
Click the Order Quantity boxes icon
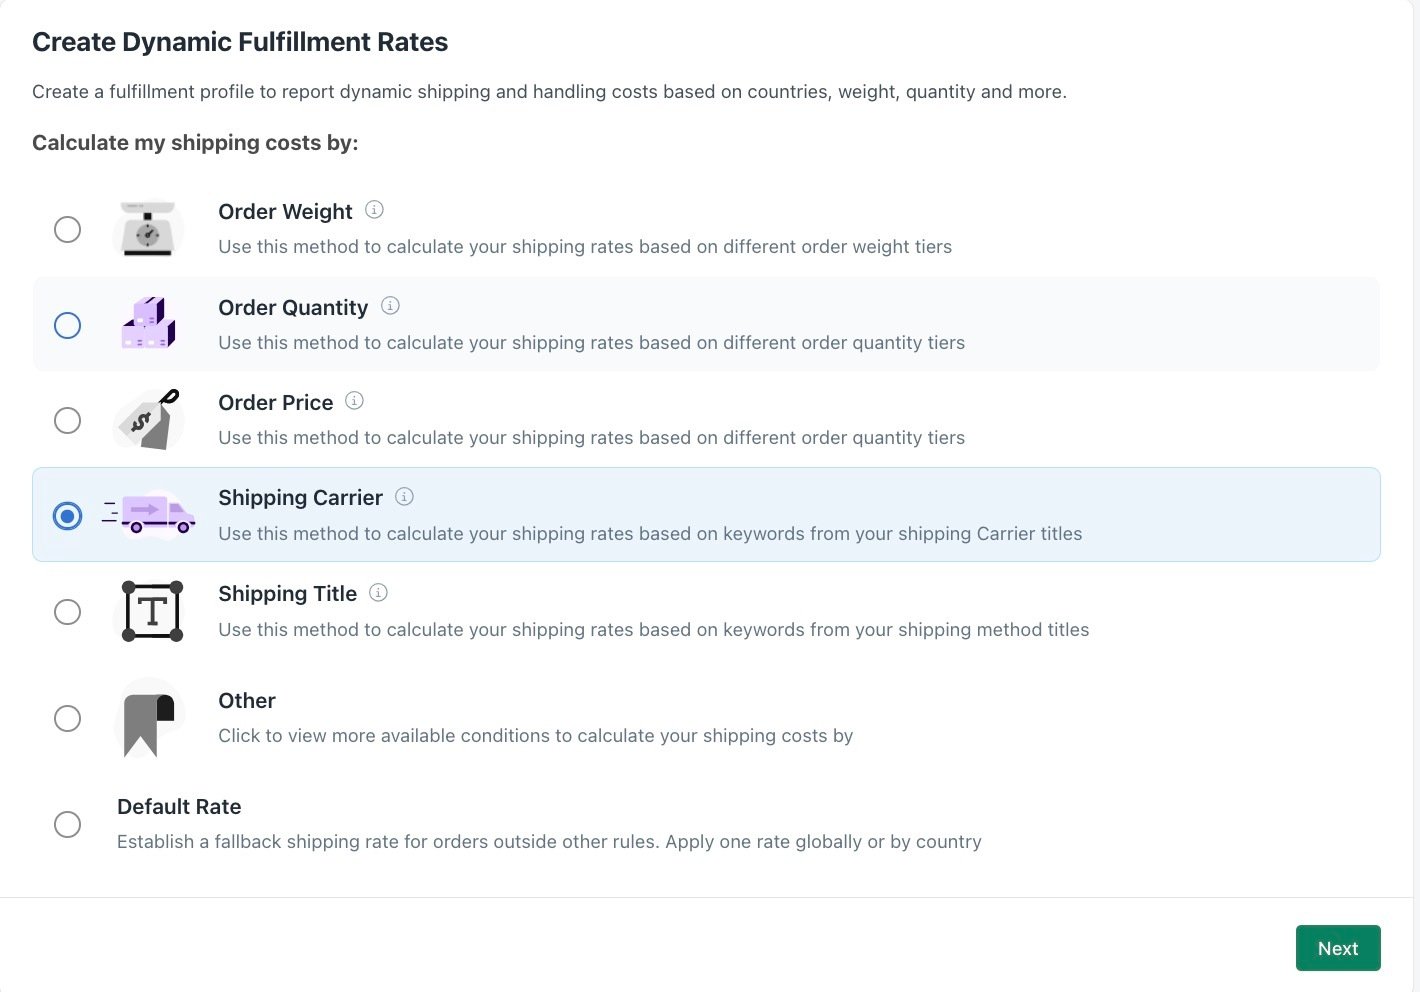pos(148,324)
